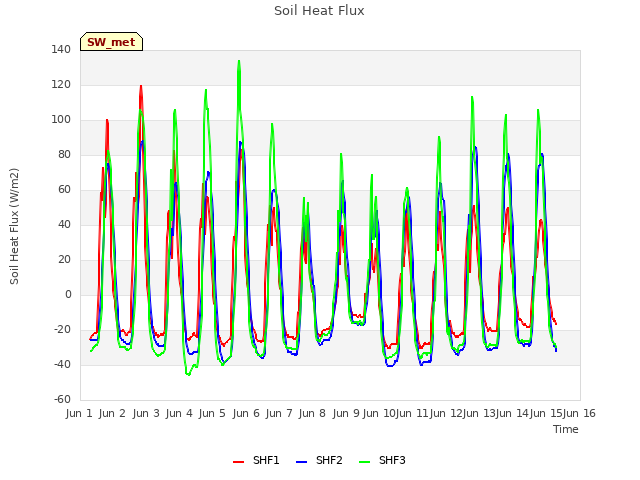Click the -20 y-axis tick label
The image size is (640, 480).
(62, 329)
